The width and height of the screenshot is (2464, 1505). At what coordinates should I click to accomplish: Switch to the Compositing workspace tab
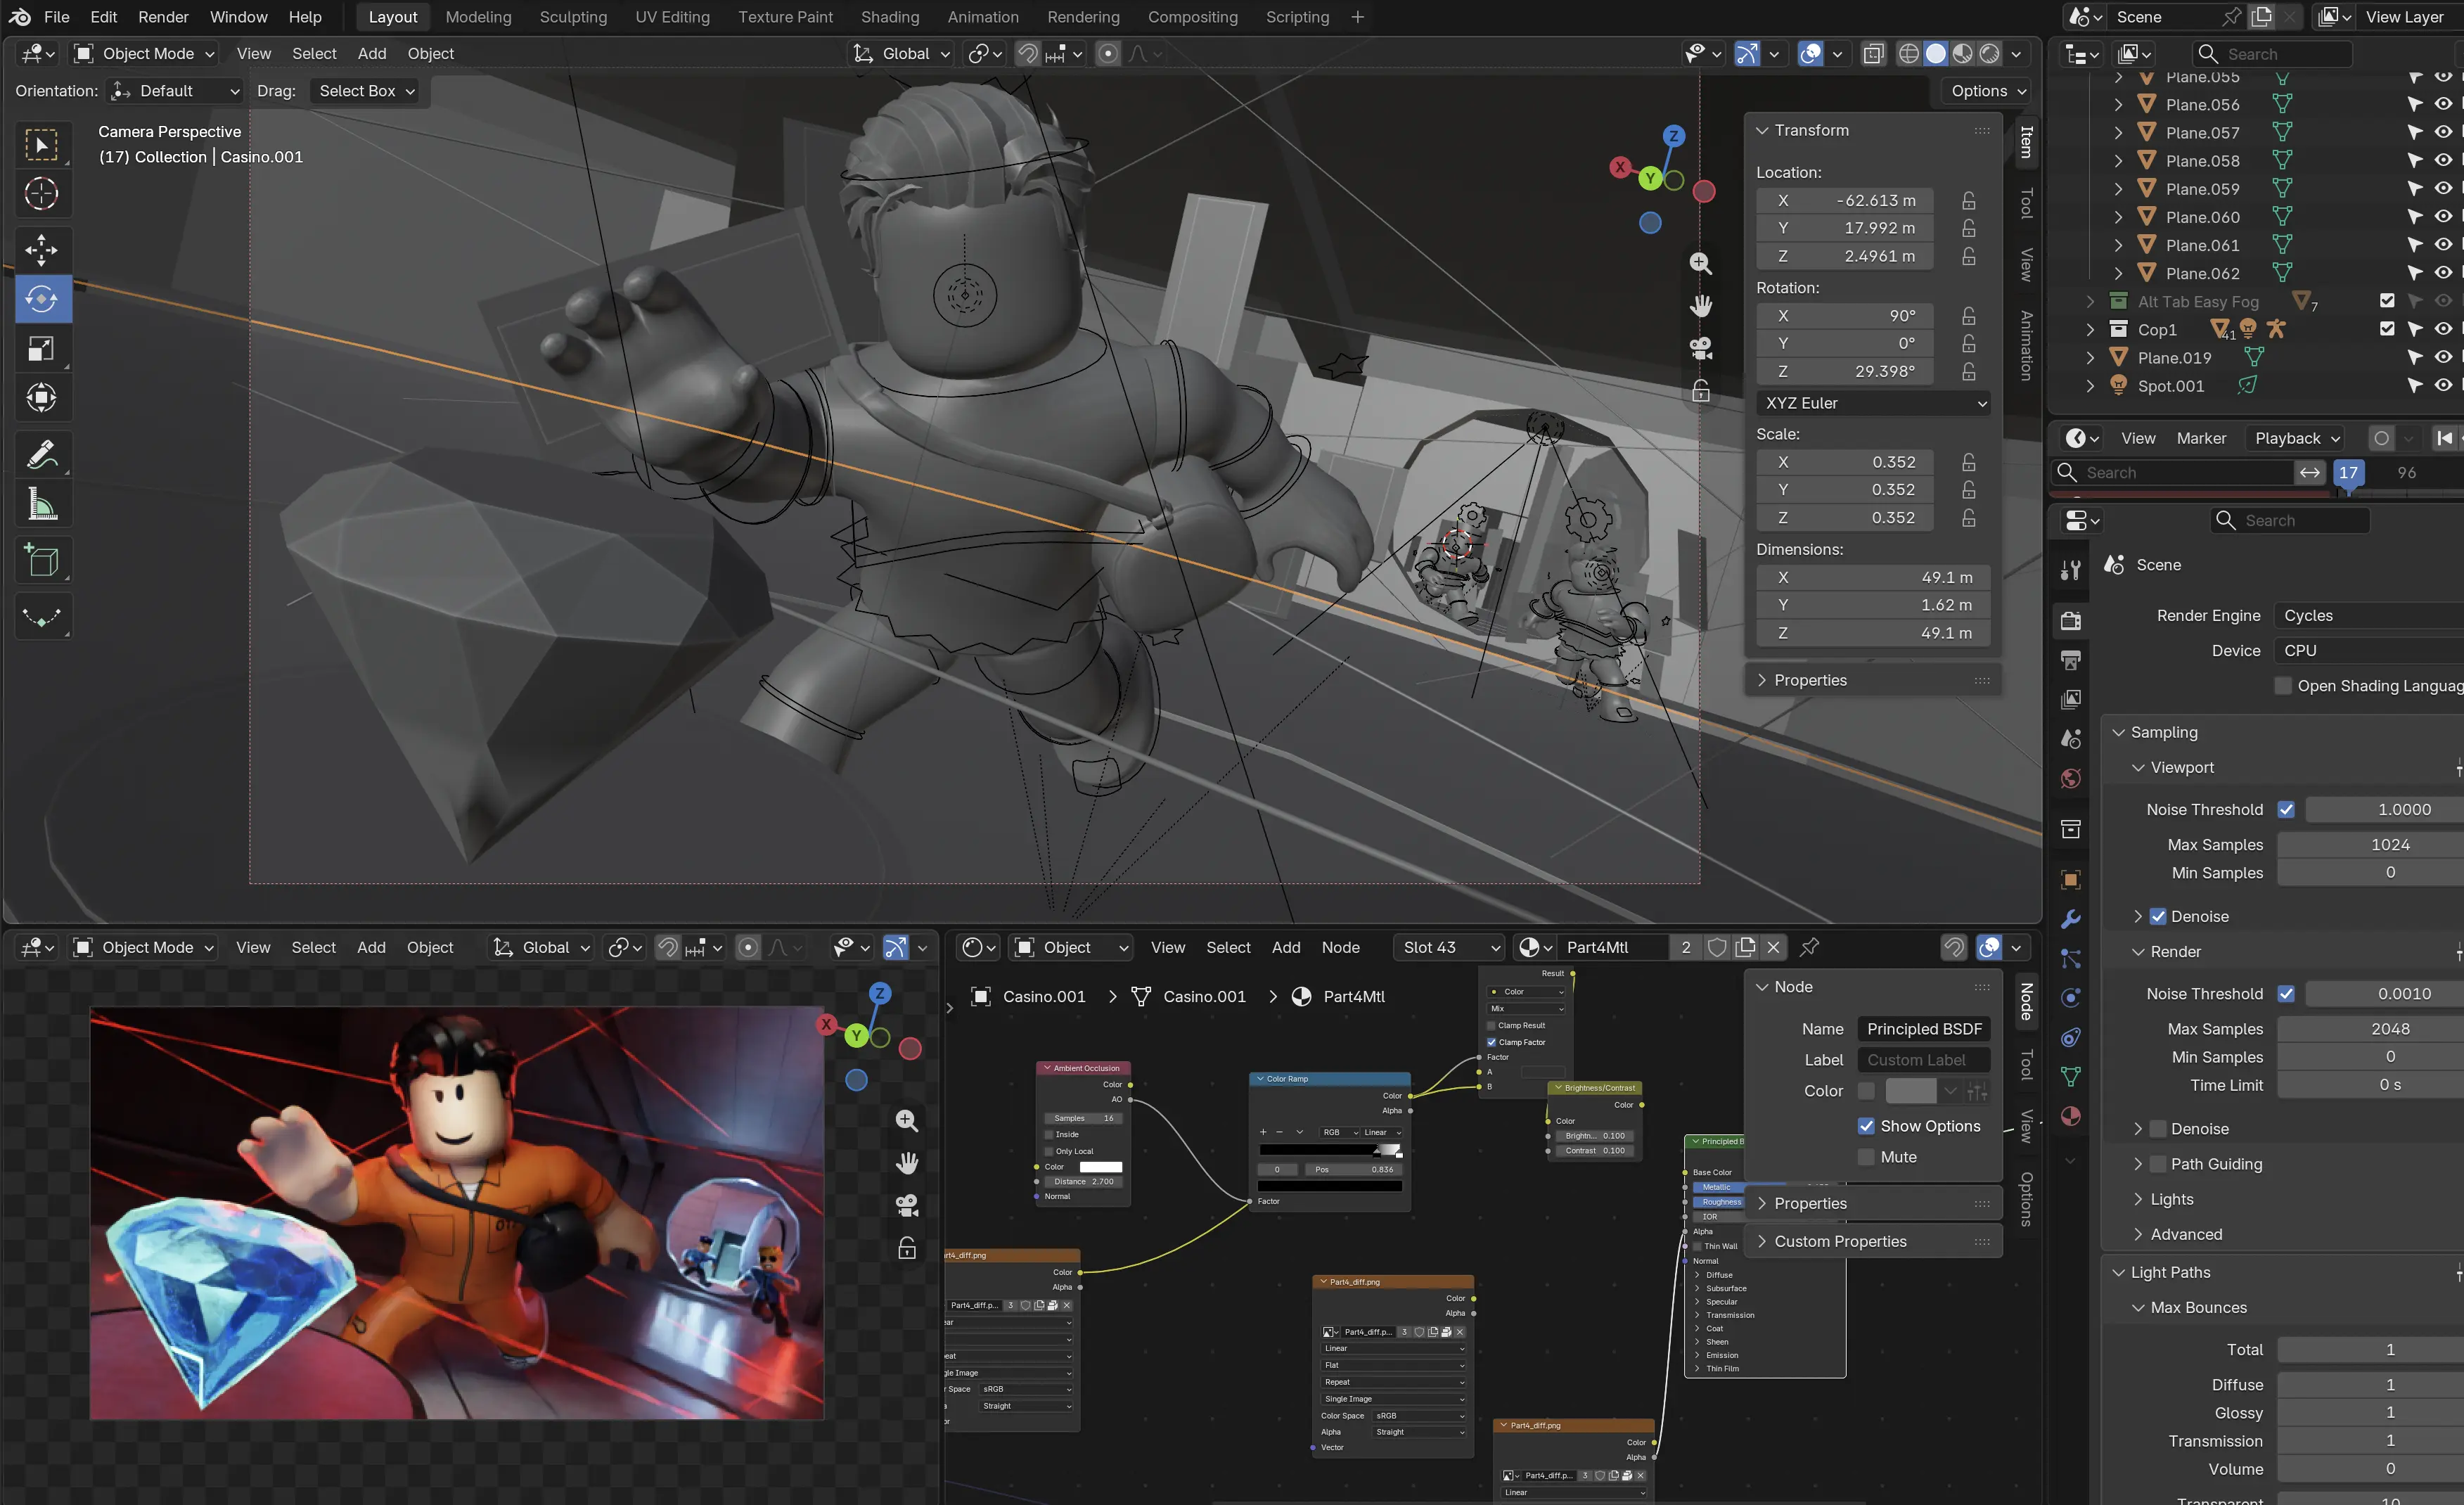coord(1192,17)
